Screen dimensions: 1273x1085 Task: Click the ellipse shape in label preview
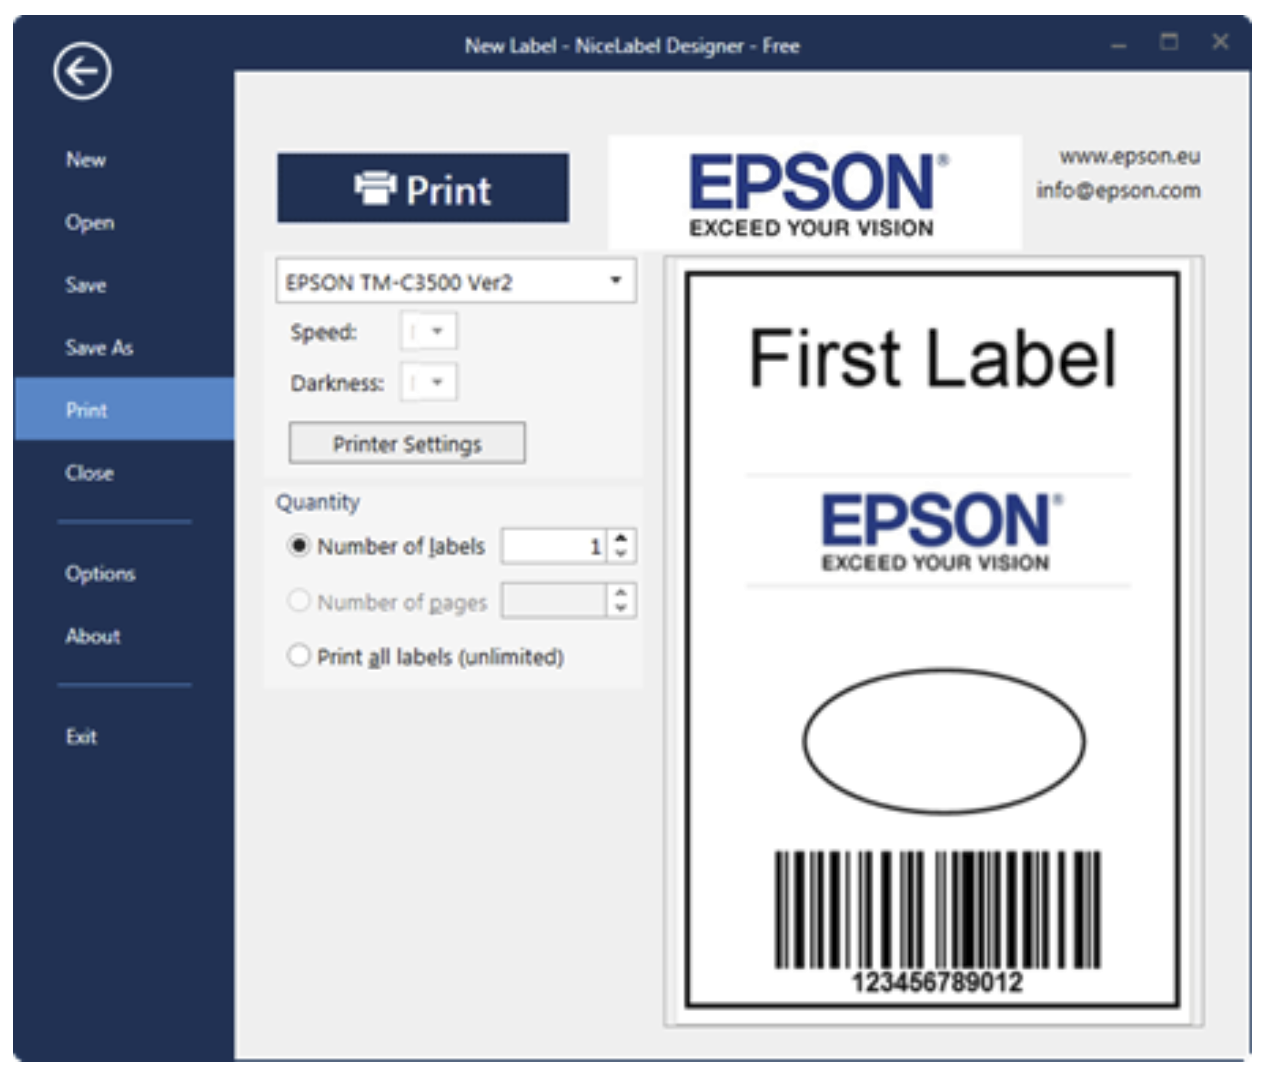943,741
